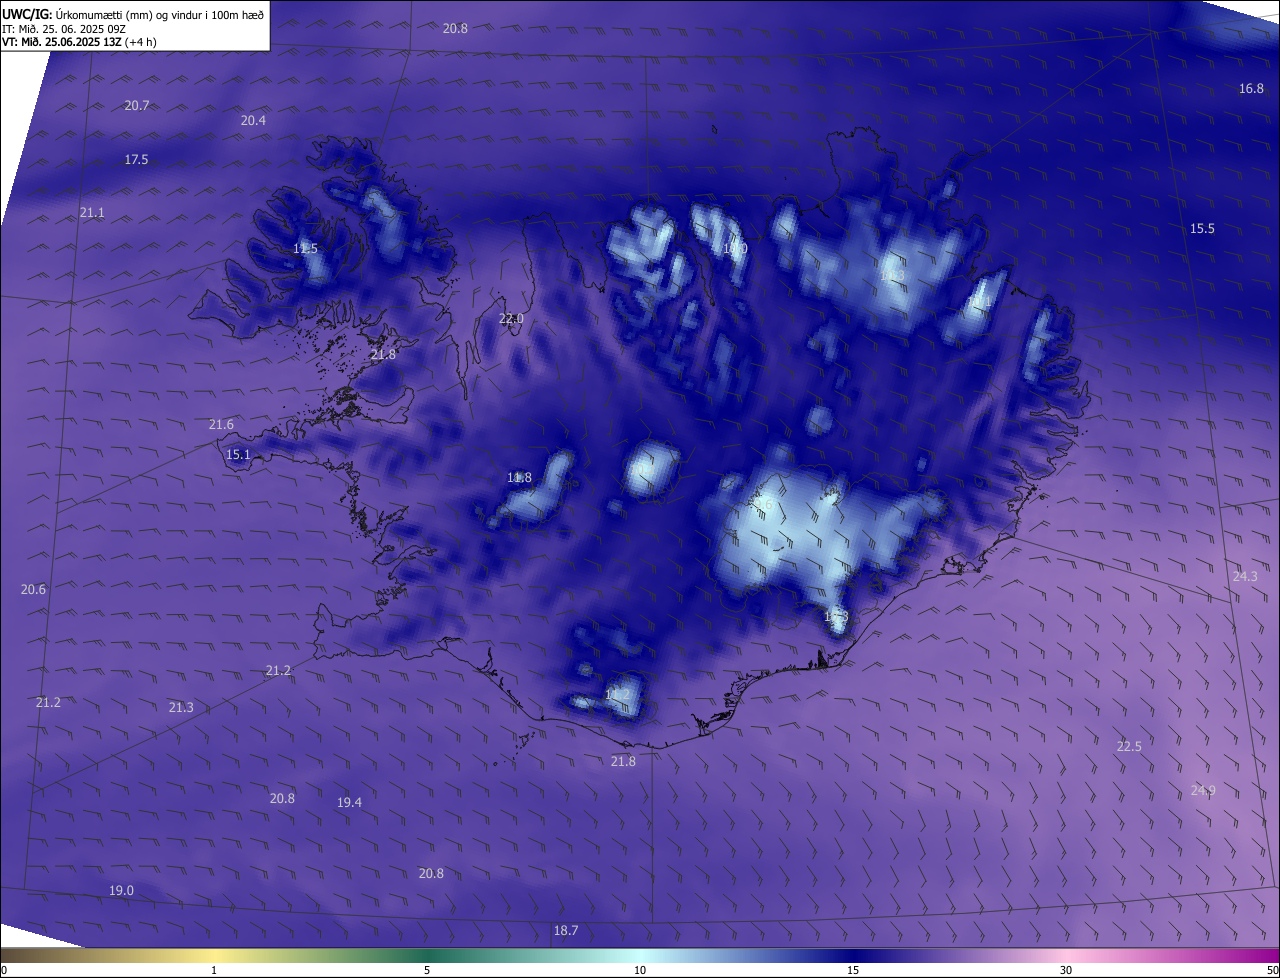Click the 18.7 value label on the map

pos(566,931)
